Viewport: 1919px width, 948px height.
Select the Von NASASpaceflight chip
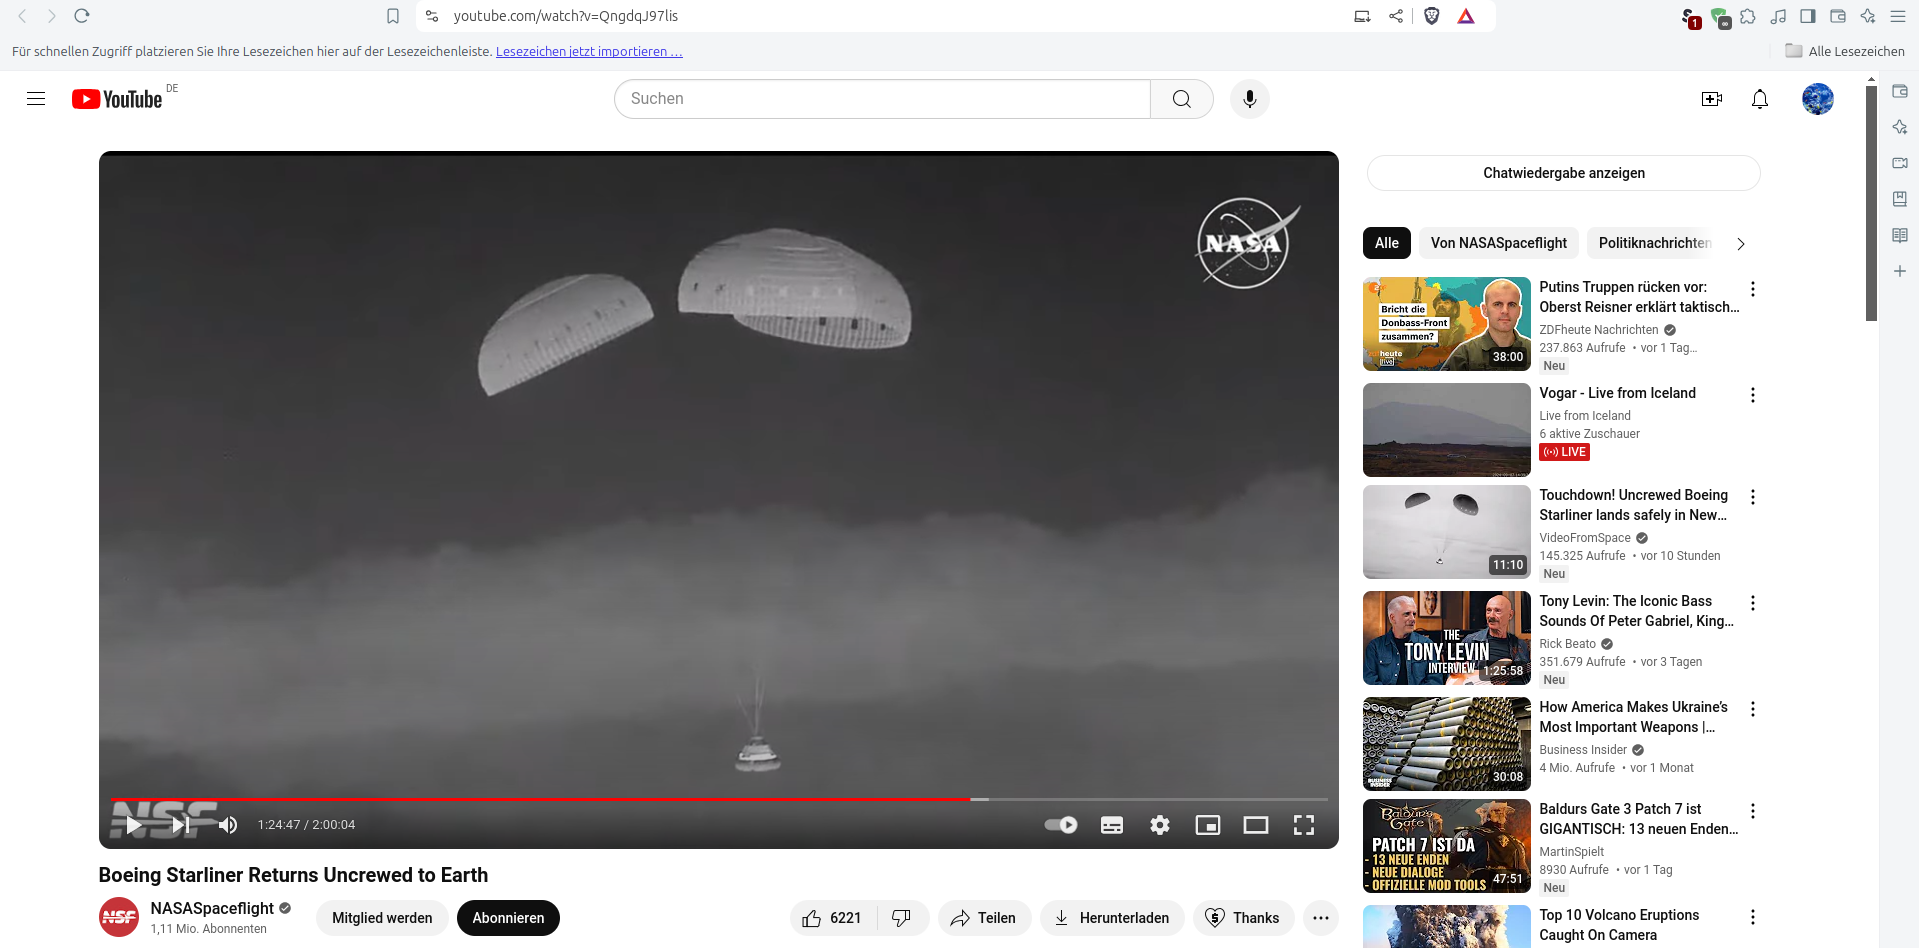click(x=1499, y=243)
